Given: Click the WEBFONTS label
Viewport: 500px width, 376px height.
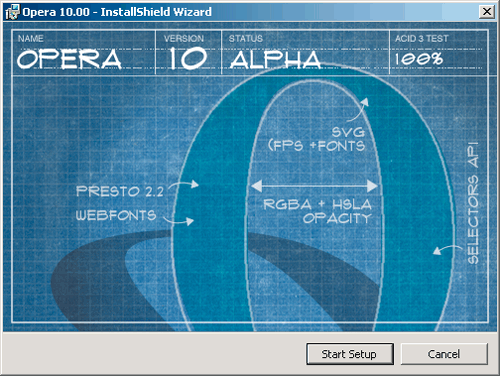Looking at the screenshot, I should [116, 215].
